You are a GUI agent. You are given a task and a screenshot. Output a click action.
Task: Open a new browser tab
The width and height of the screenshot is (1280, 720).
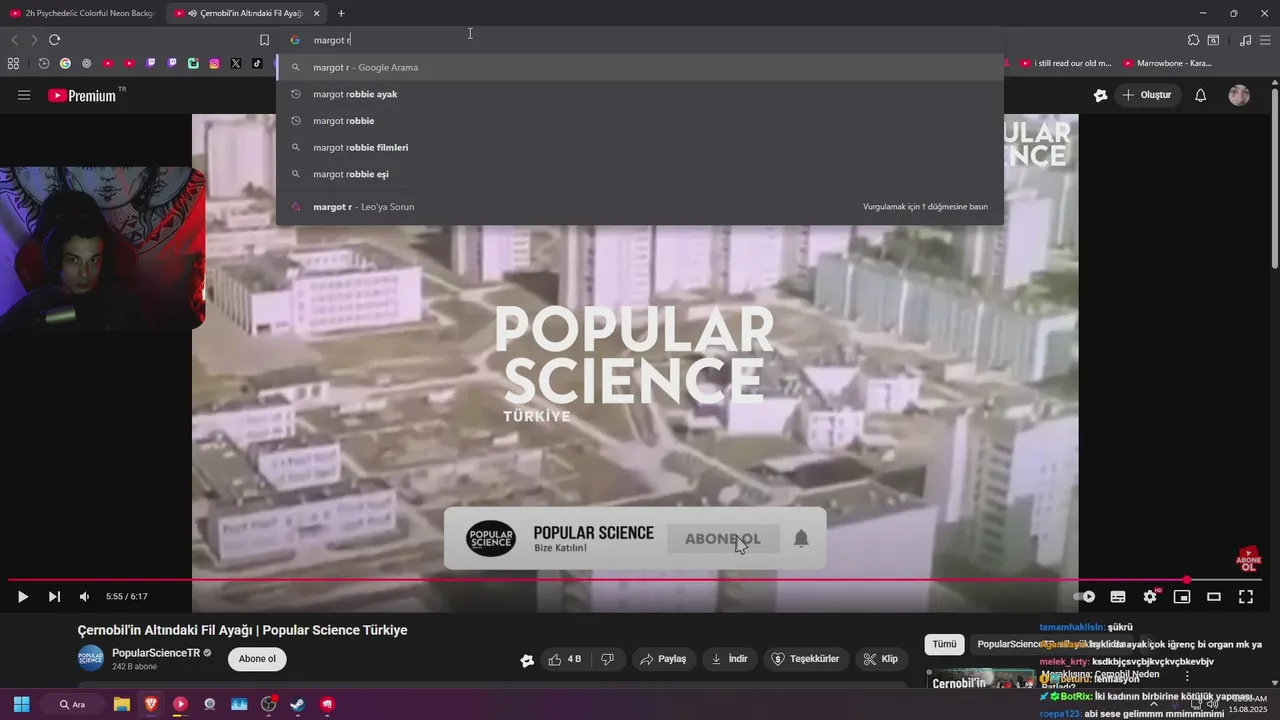pos(341,13)
